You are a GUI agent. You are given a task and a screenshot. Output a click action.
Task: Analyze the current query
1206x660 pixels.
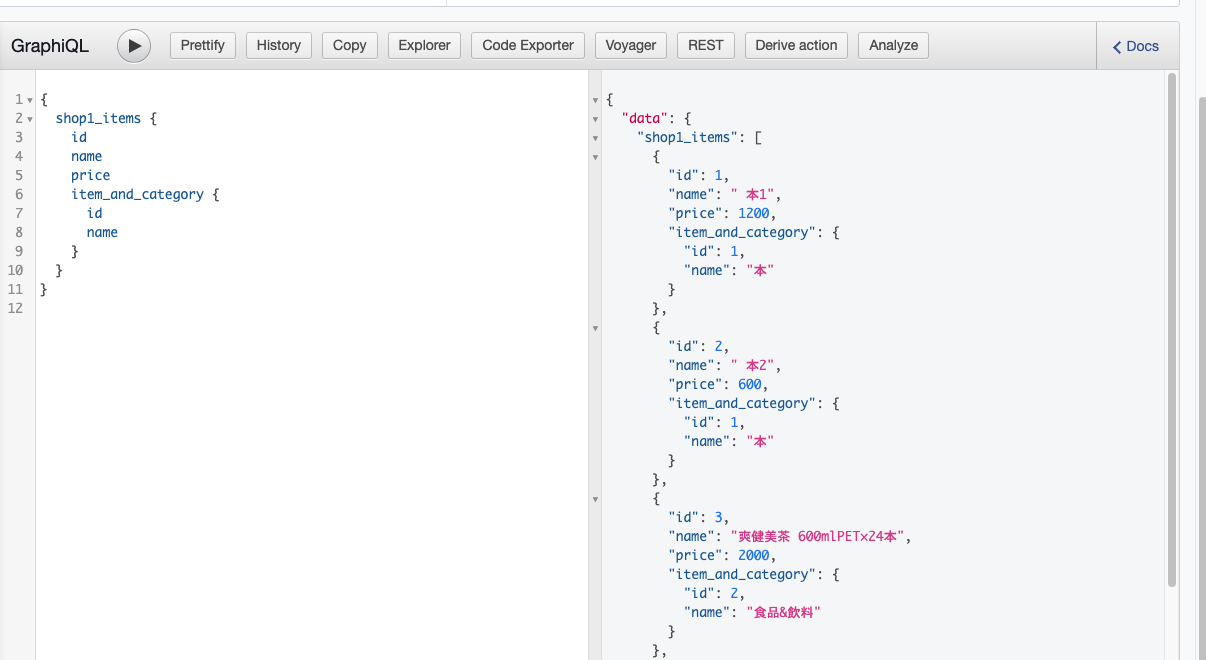pos(893,45)
